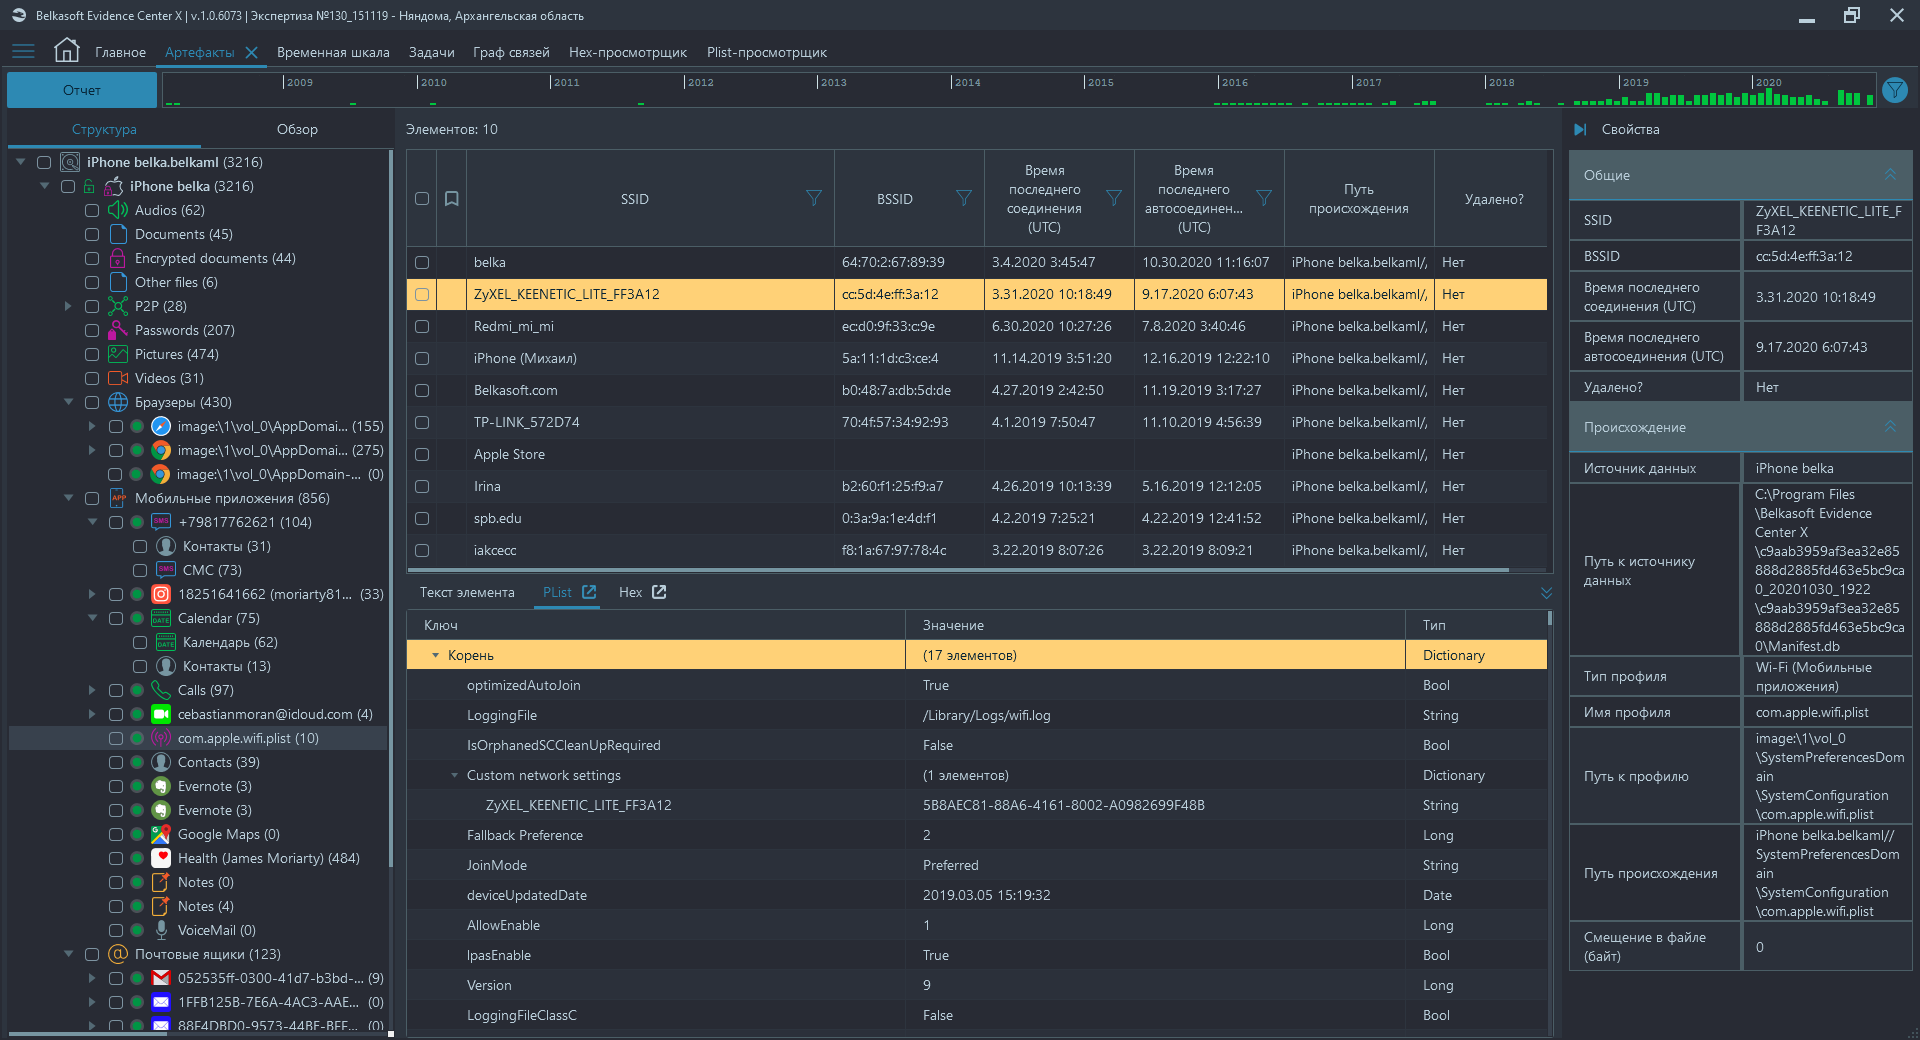1920x1040 pixels.
Task: Collapse the iPhone belka.belkaml root node
Action: (20, 162)
